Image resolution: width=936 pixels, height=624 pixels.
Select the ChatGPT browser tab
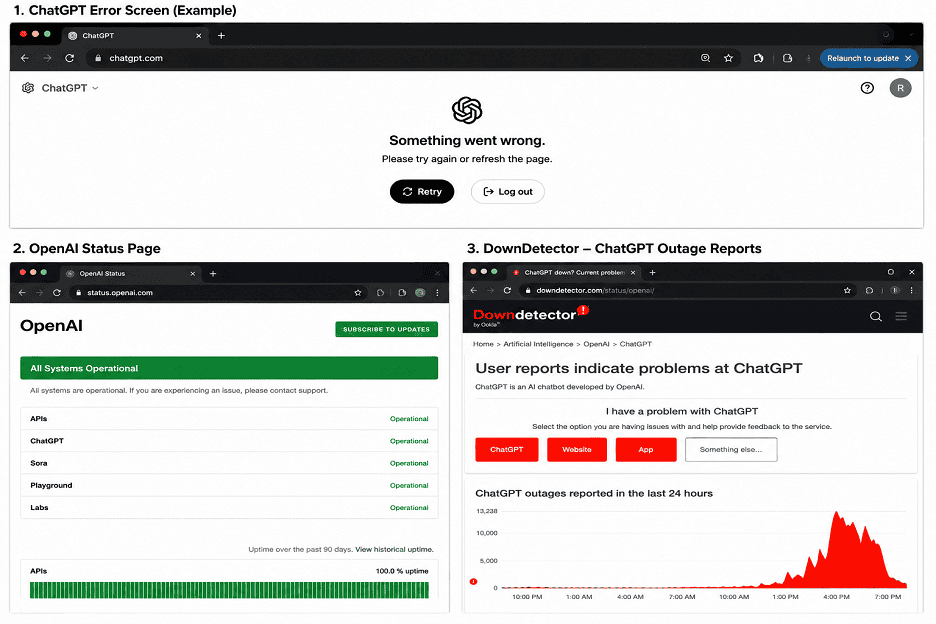click(134, 36)
